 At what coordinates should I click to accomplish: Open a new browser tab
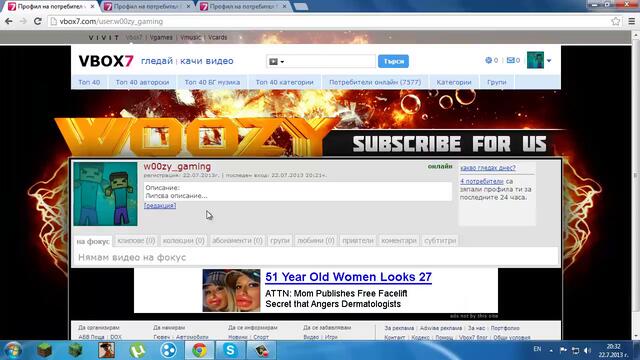(x=301, y=7)
